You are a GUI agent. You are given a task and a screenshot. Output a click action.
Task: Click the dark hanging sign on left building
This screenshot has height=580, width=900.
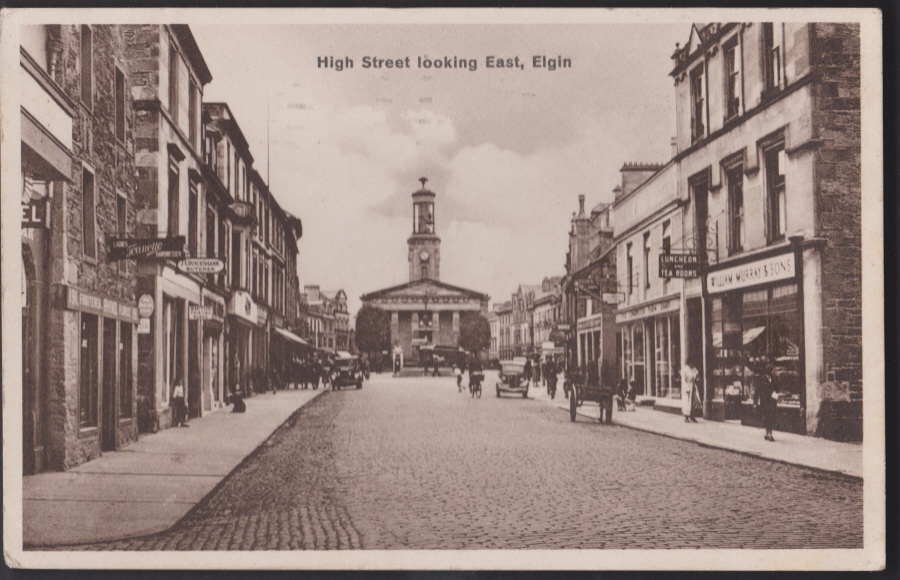pyautogui.click(x=146, y=247)
